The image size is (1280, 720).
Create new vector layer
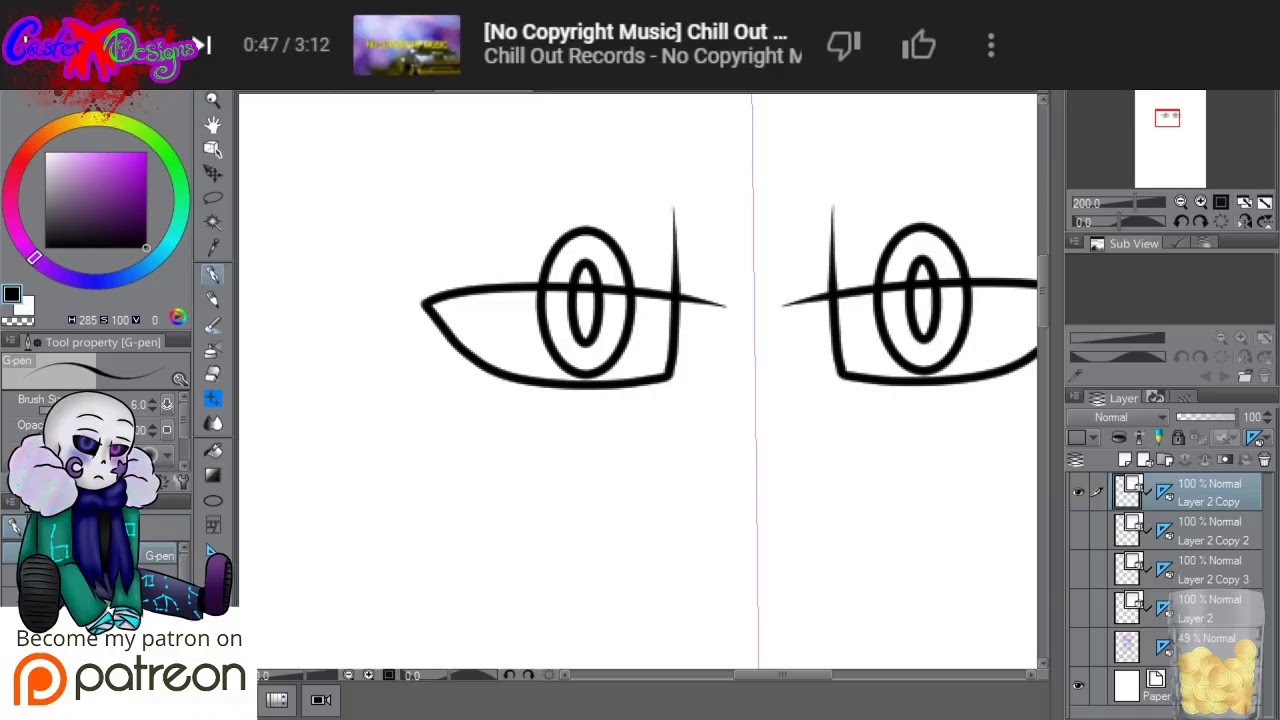click(1145, 460)
